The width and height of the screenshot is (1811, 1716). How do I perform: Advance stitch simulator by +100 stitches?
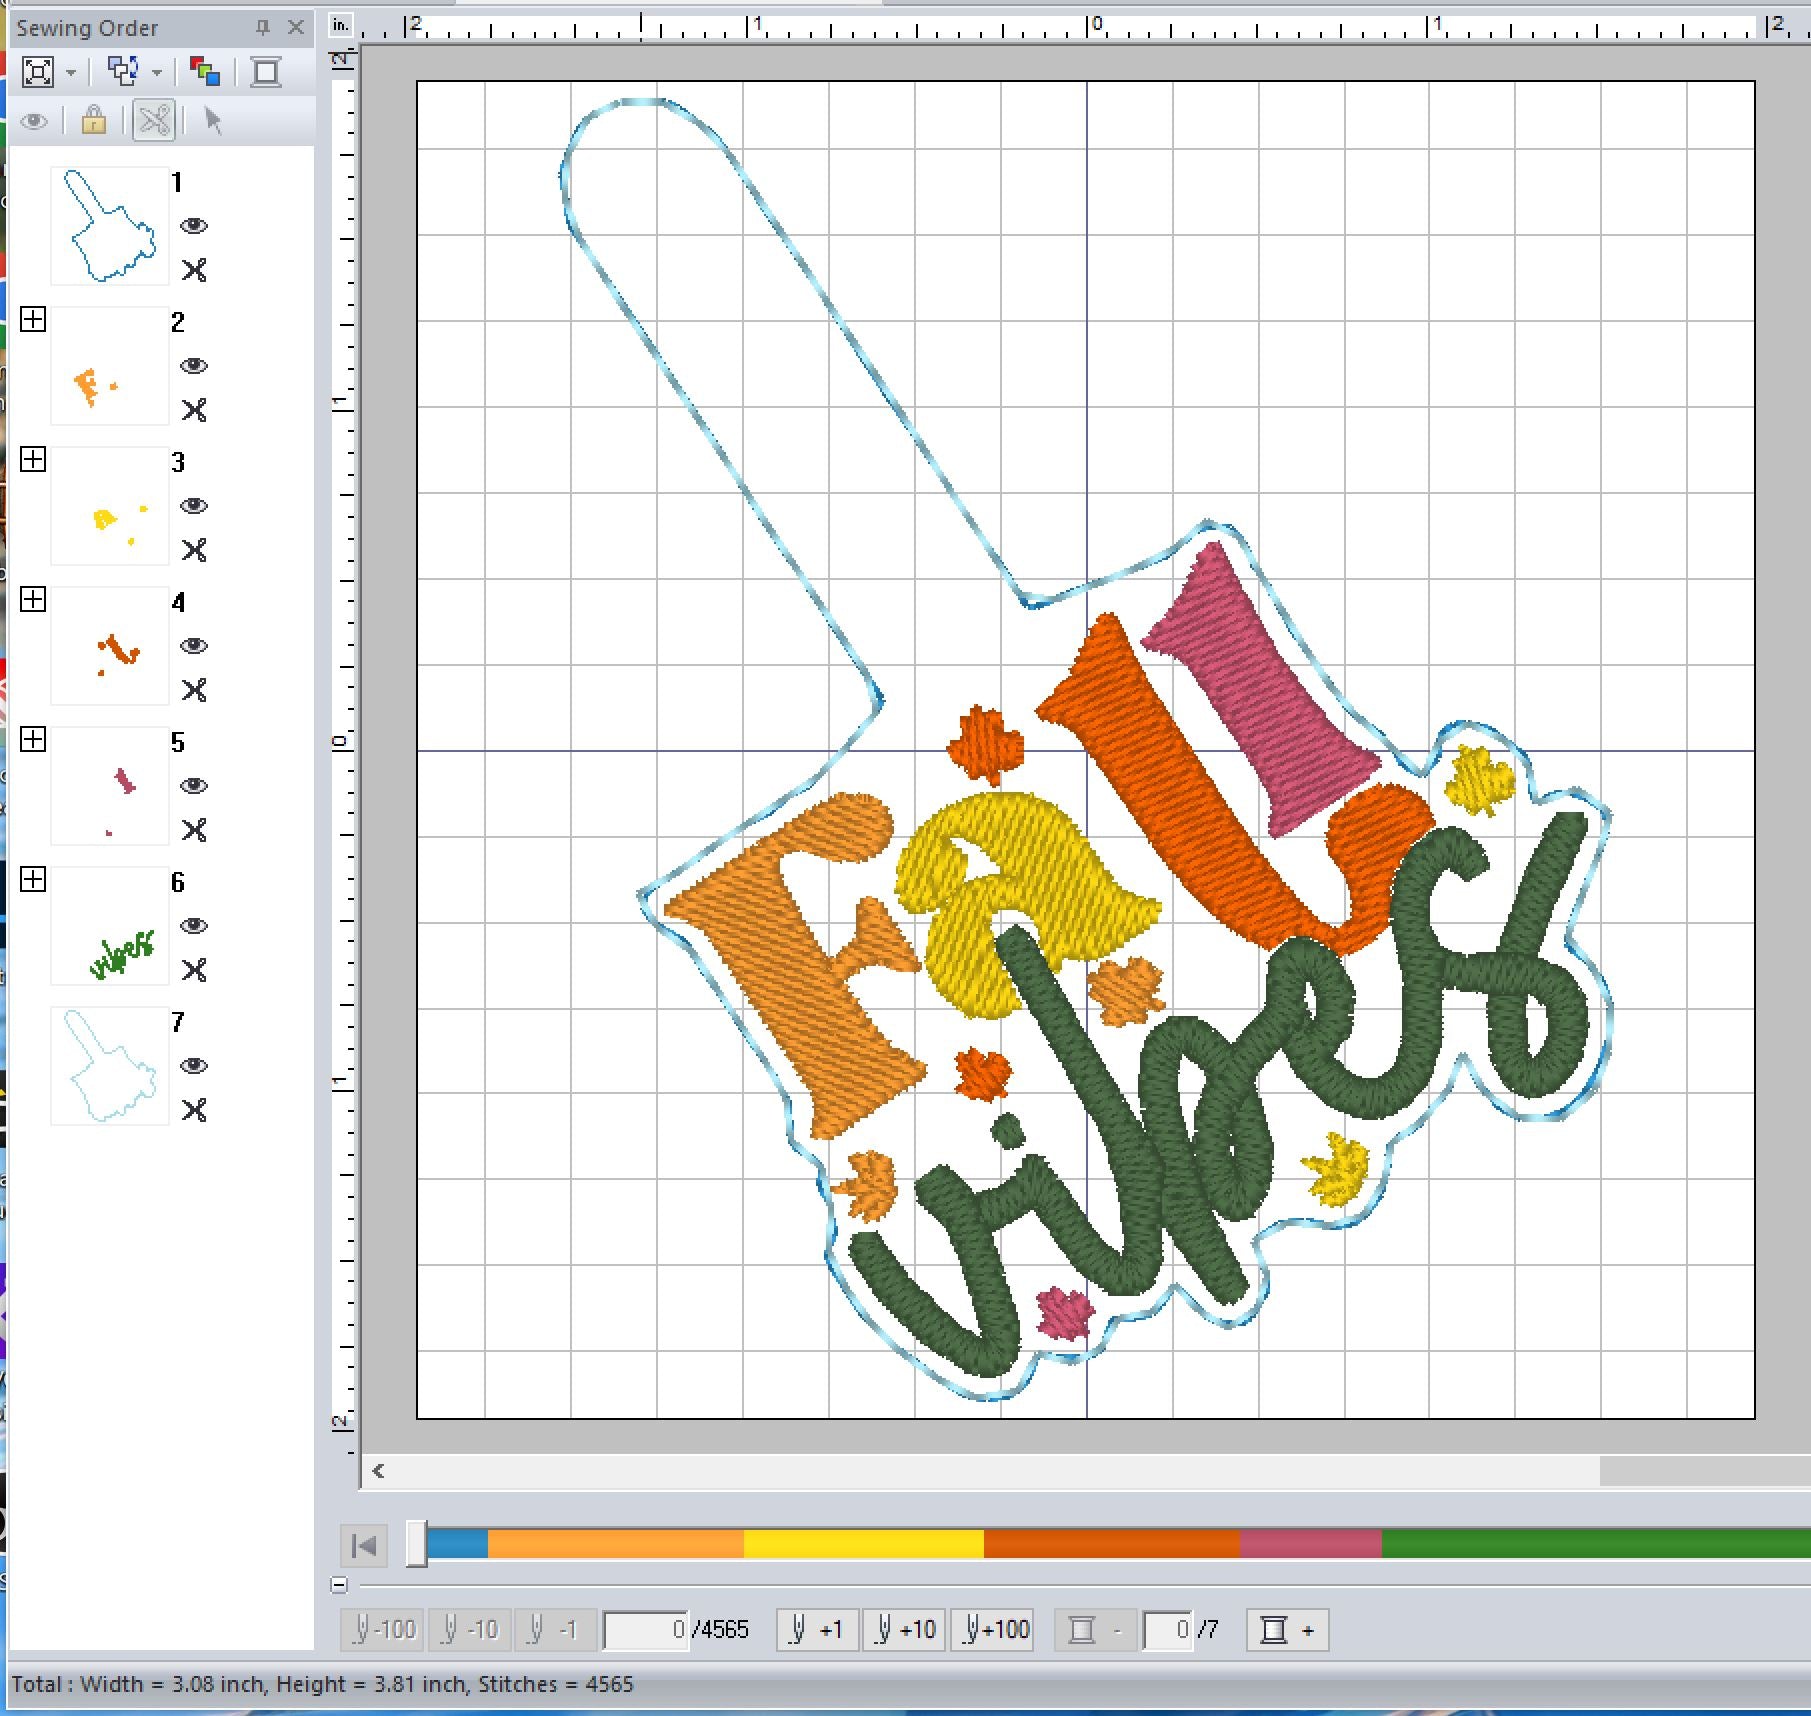tap(994, 1630)
